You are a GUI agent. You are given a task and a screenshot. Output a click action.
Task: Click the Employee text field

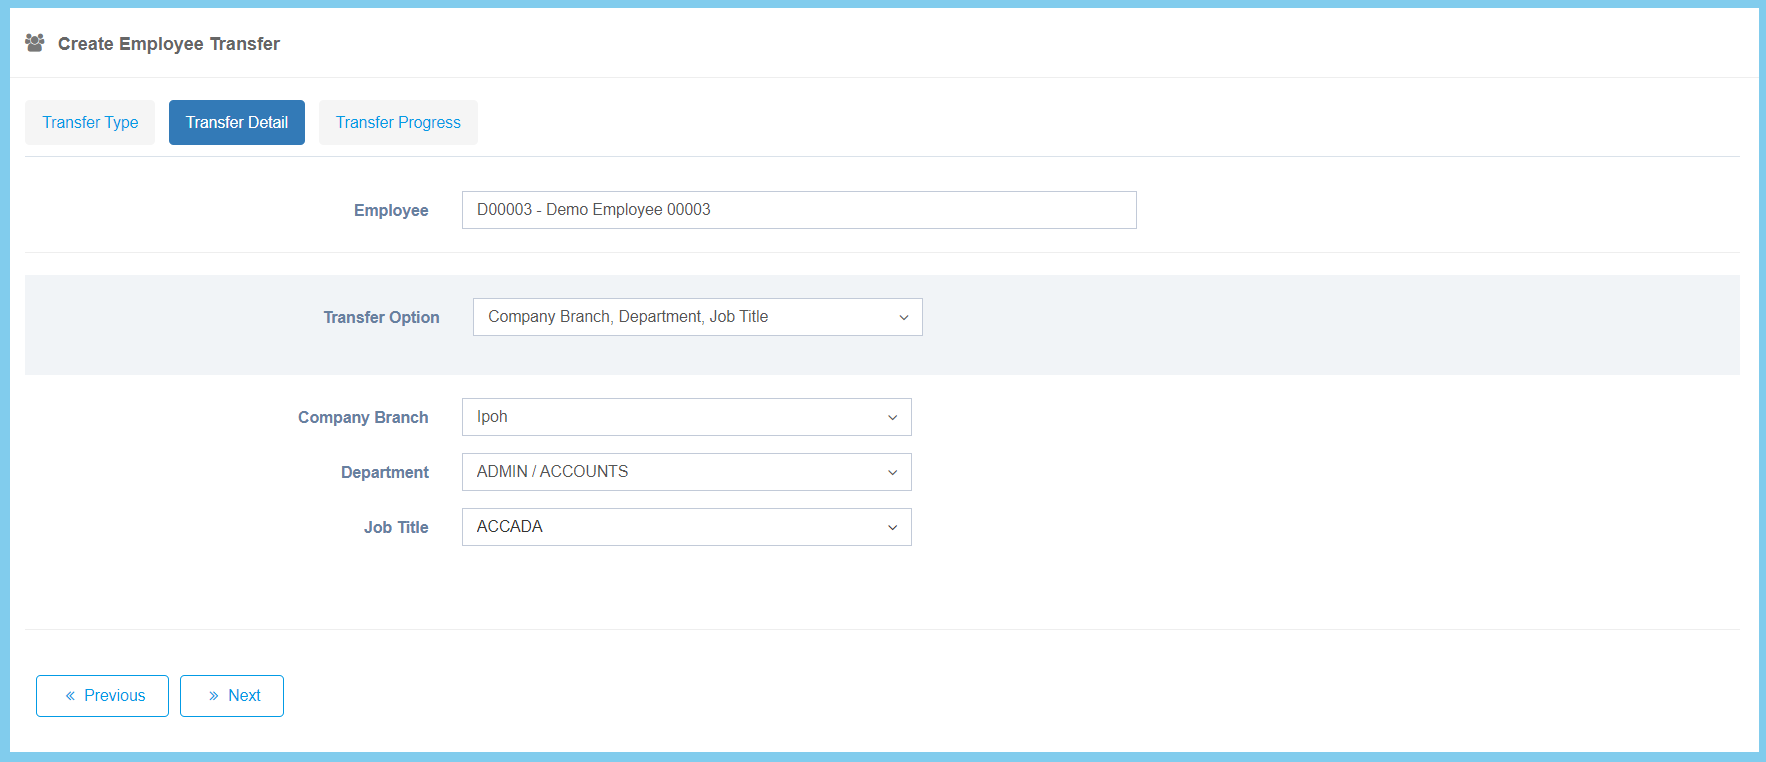798,210
